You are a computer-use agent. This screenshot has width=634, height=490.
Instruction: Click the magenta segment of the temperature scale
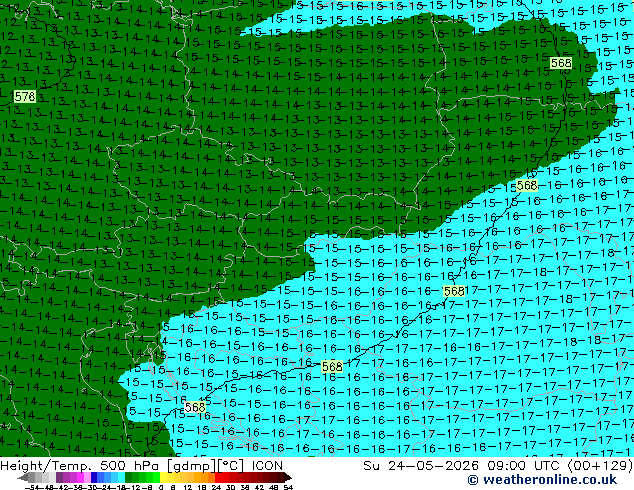[80, 477]
